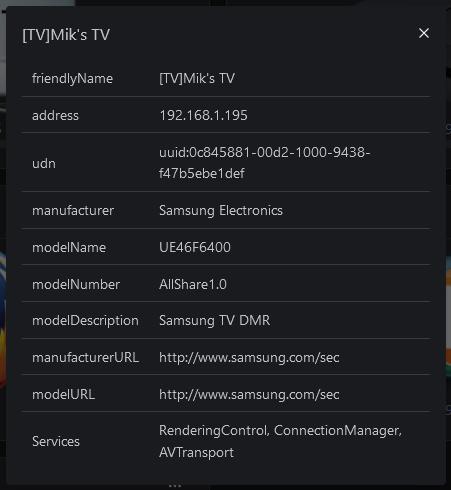This screenshot has width=451, height=490.
Task: Click the AVTransport service name
Action: pyautogui.click(x=196, y=453)
